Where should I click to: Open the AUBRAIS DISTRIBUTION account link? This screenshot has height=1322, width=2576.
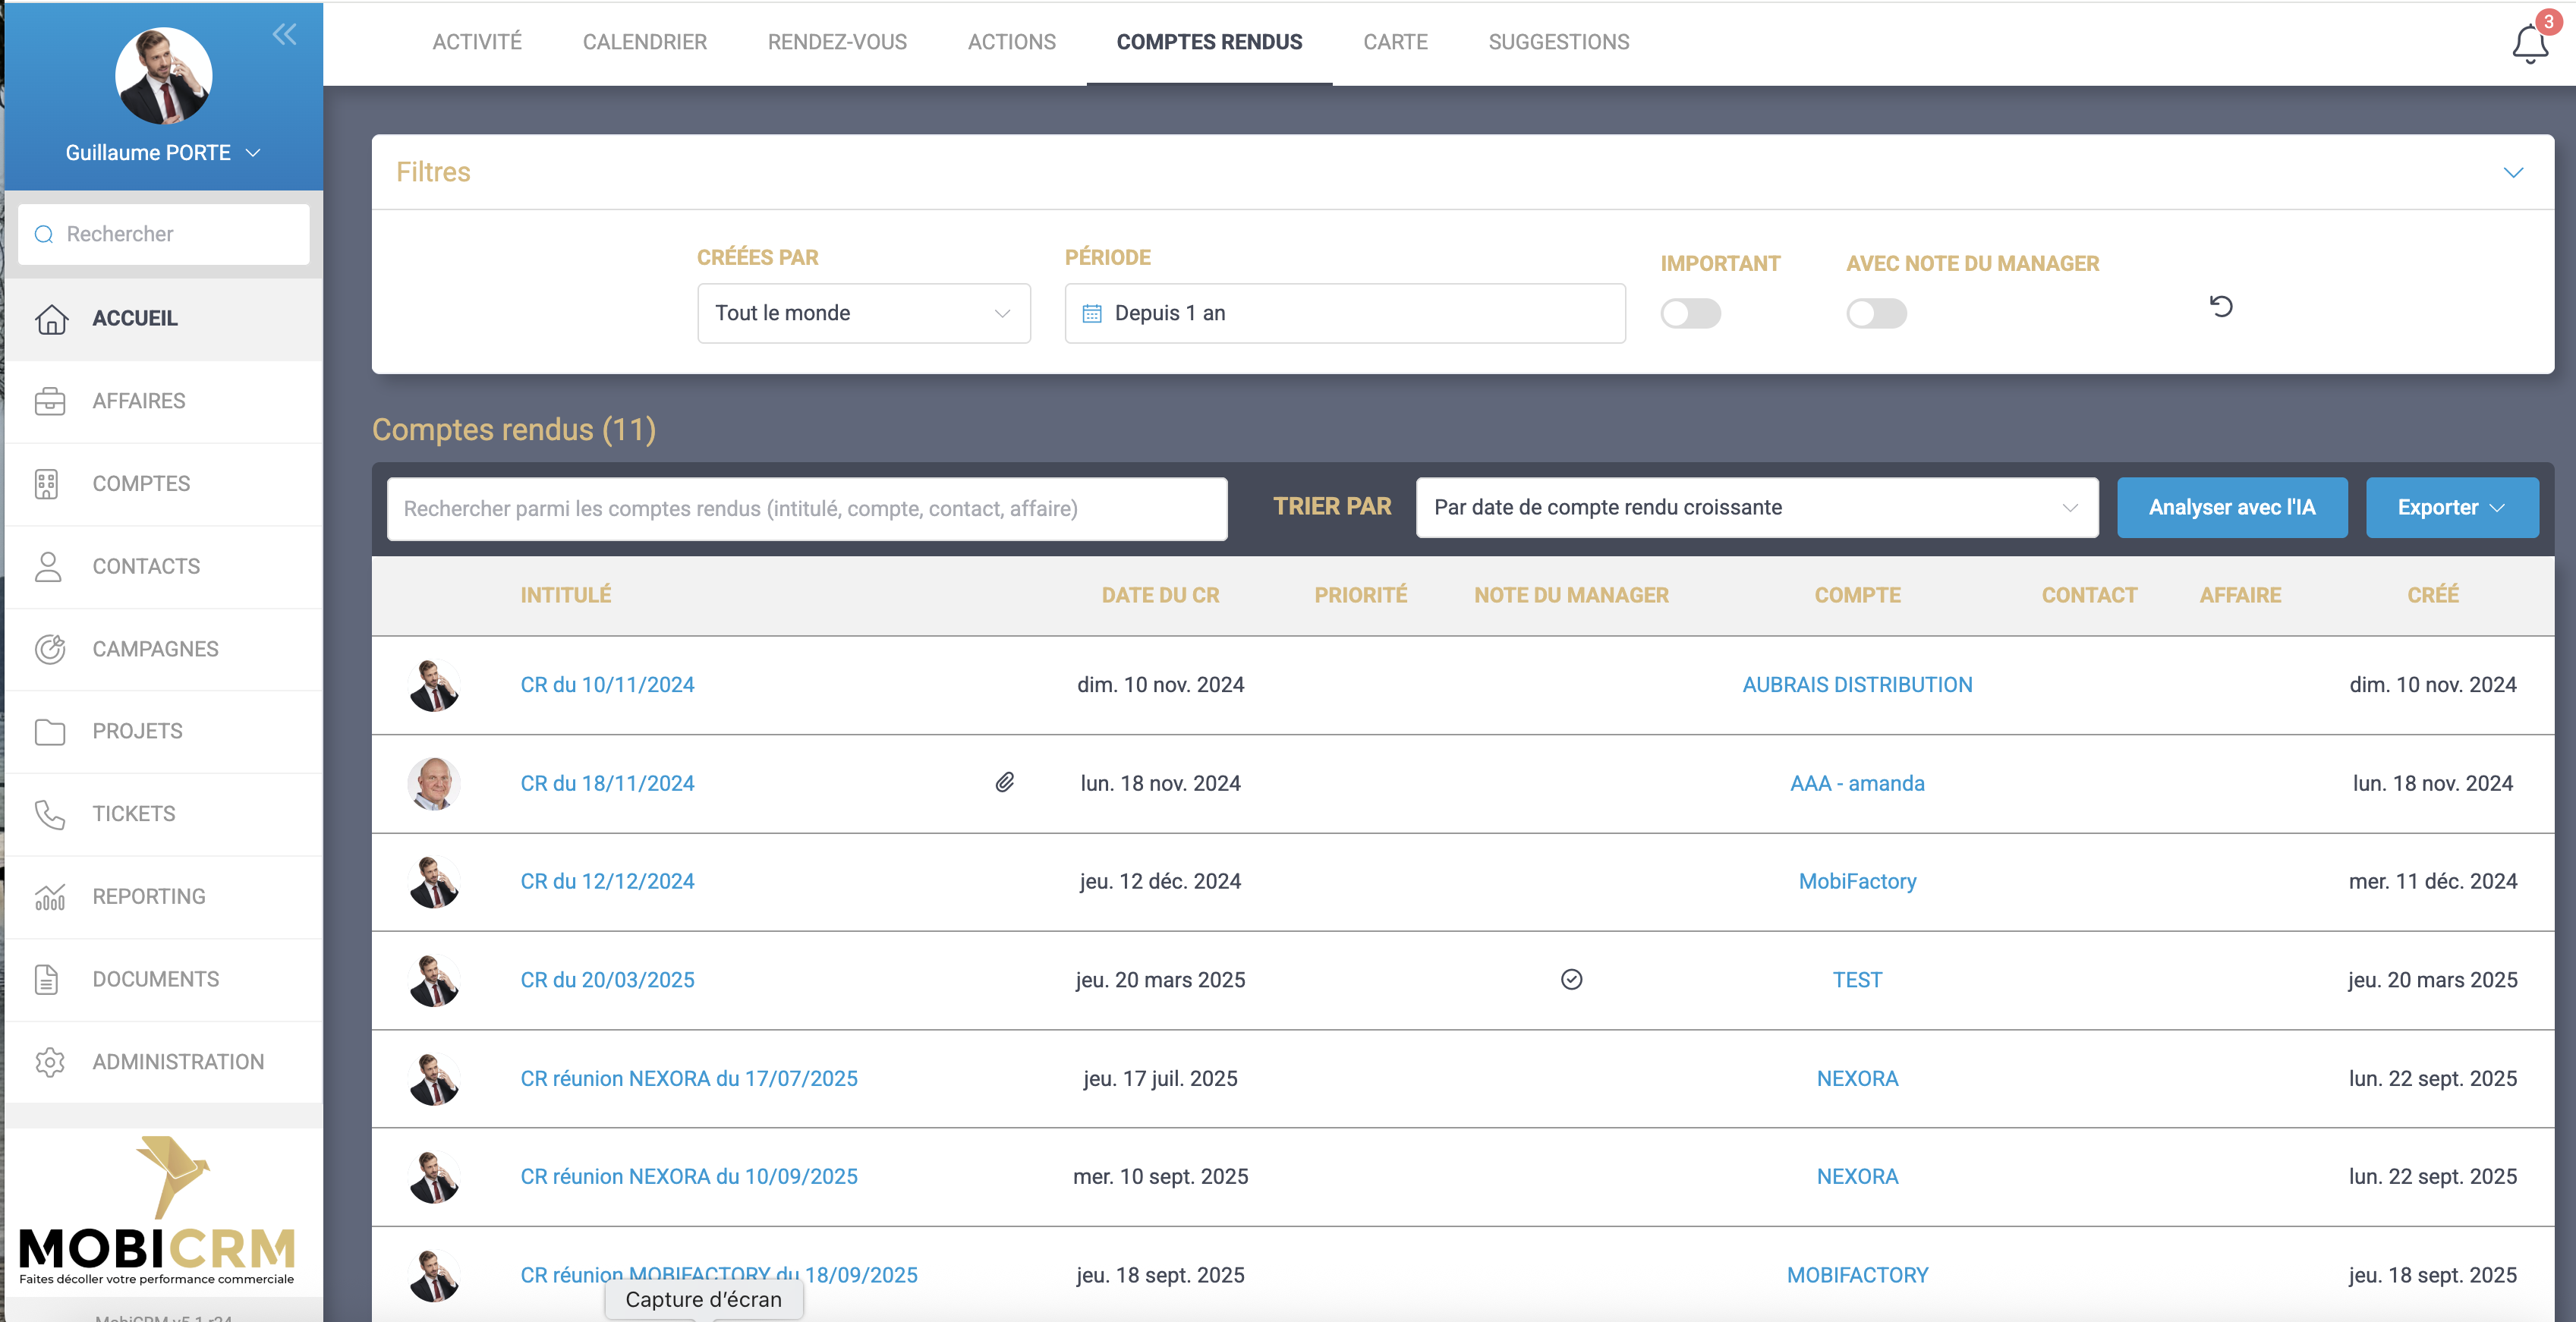1857,685
